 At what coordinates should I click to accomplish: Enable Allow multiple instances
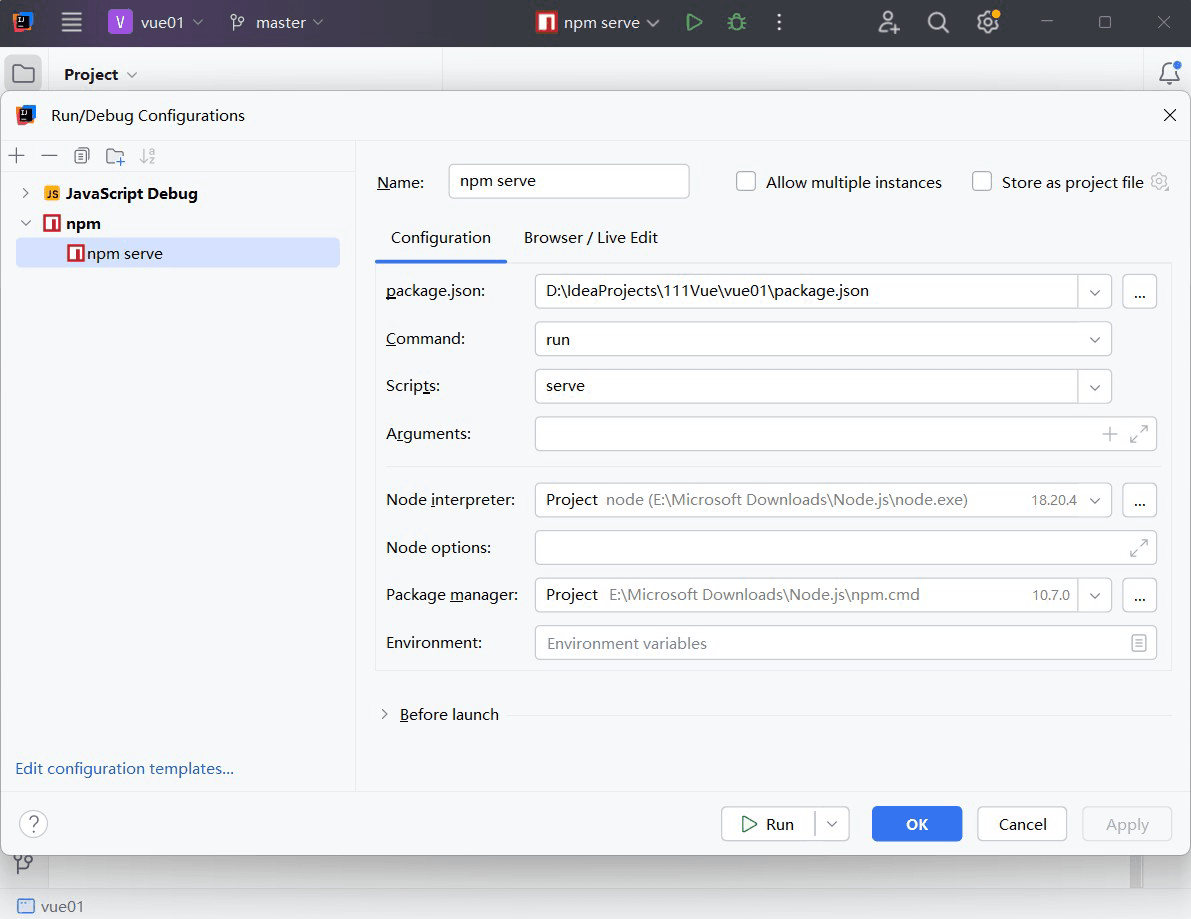point(746,182)
